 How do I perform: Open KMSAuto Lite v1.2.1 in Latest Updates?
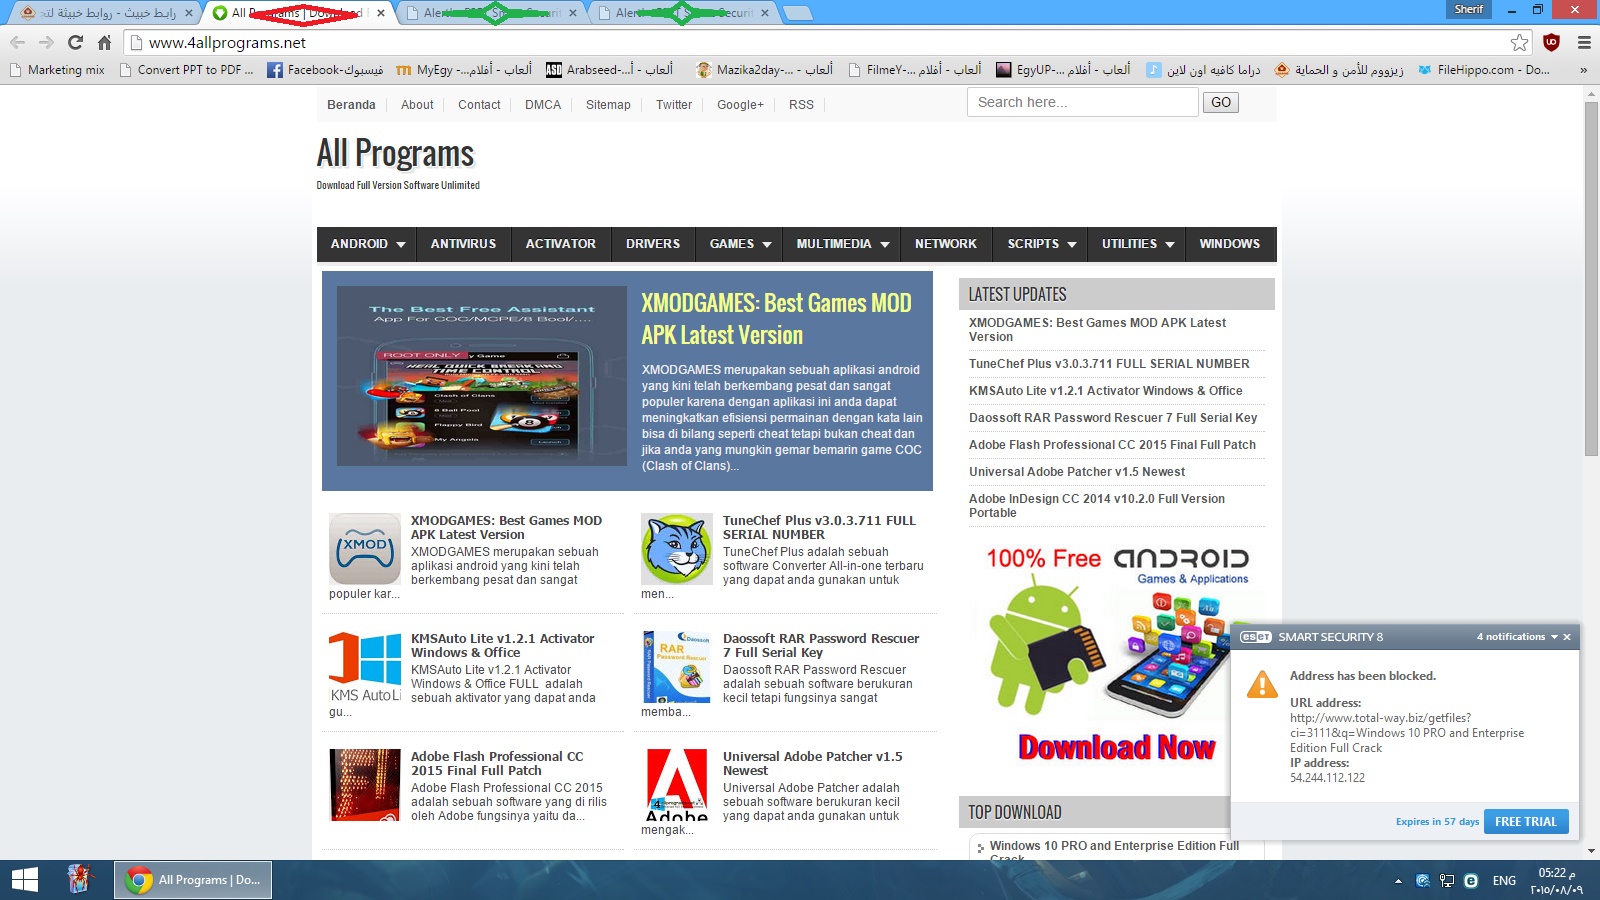pyautogui.click(x=1105, y=391)
